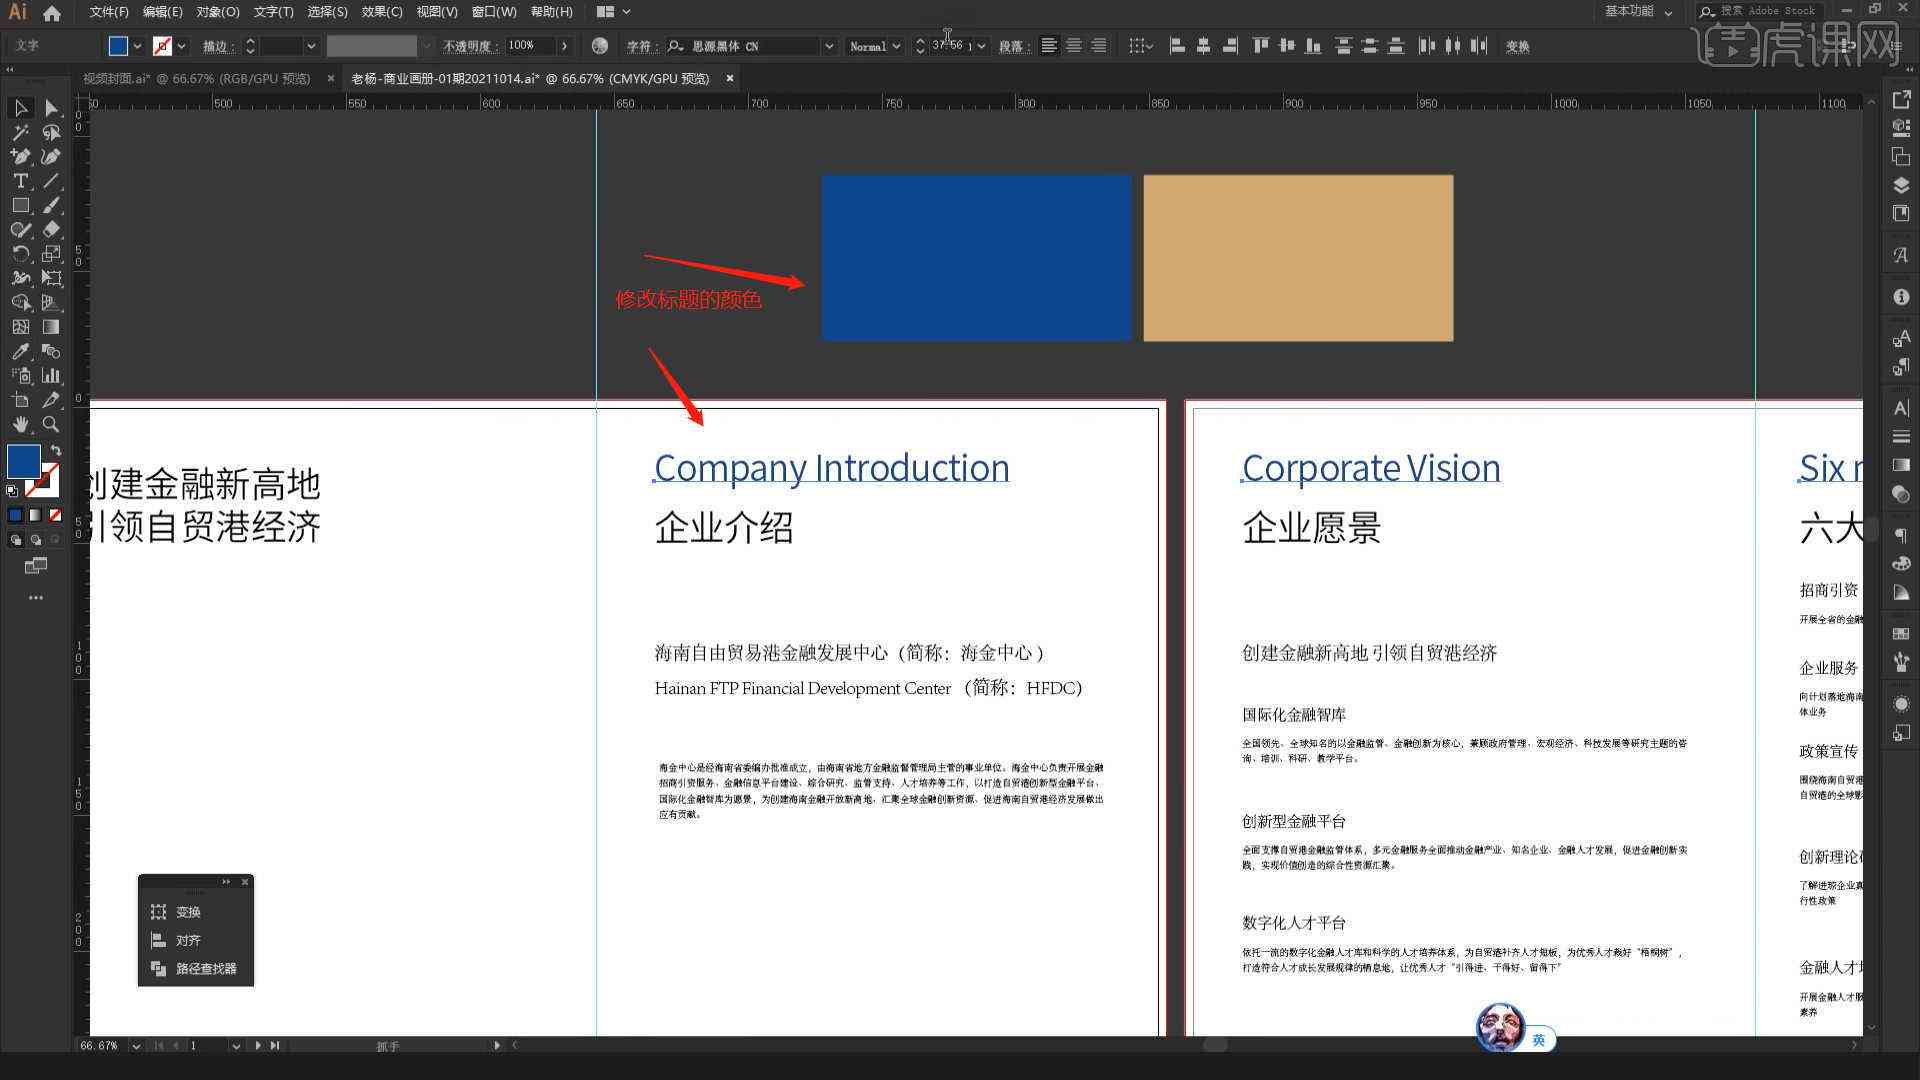Select the Zoom tool
1920x1080 pixels.
point(53,421)
